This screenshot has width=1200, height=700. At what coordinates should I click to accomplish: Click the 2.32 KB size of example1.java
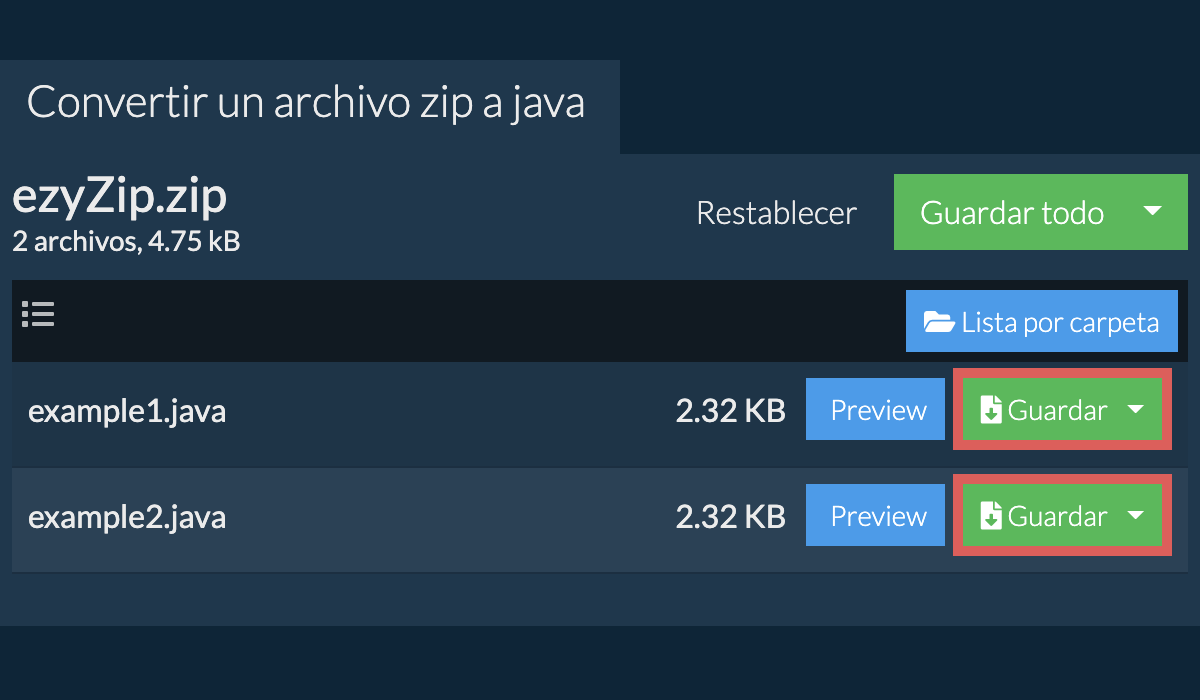point(730,411)
